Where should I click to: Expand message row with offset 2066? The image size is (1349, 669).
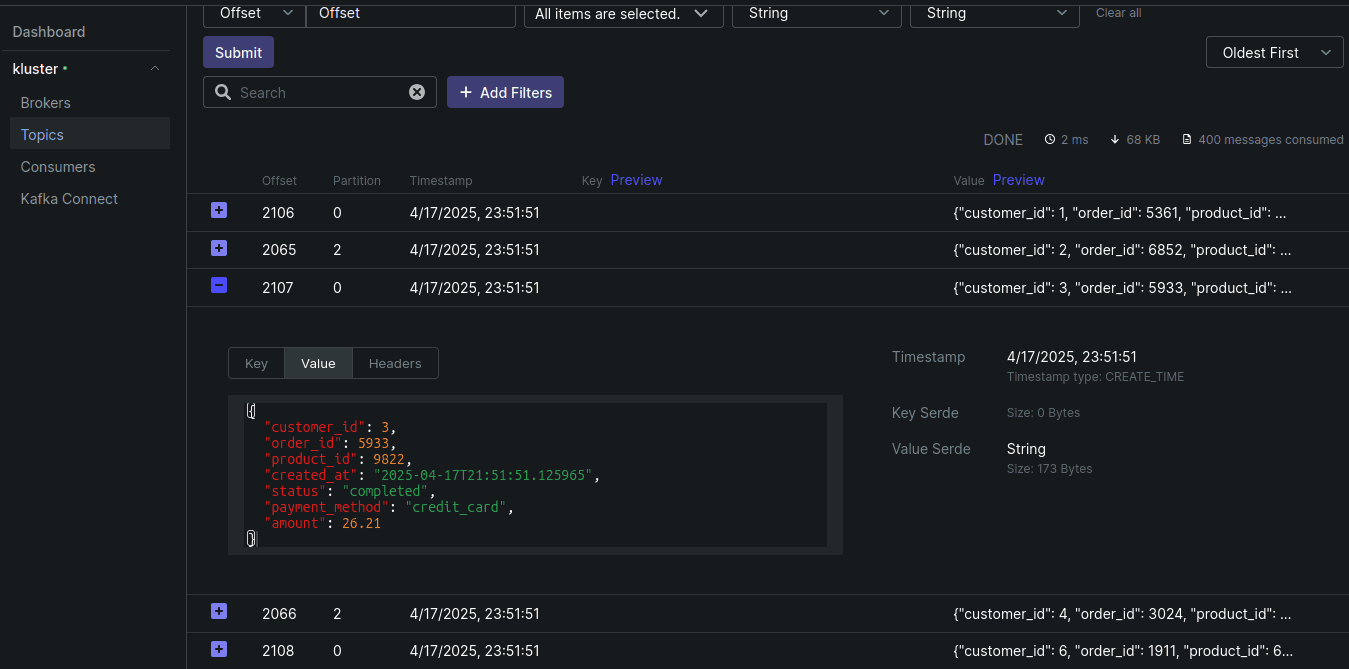(x=219, y=612)
